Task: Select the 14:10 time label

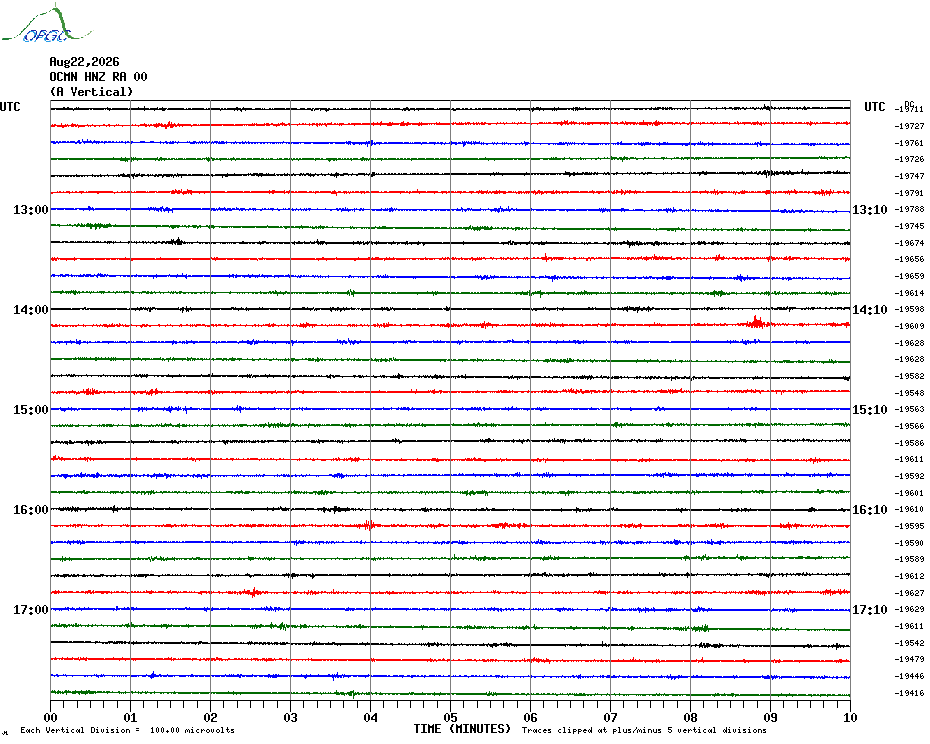Action: 870,310
